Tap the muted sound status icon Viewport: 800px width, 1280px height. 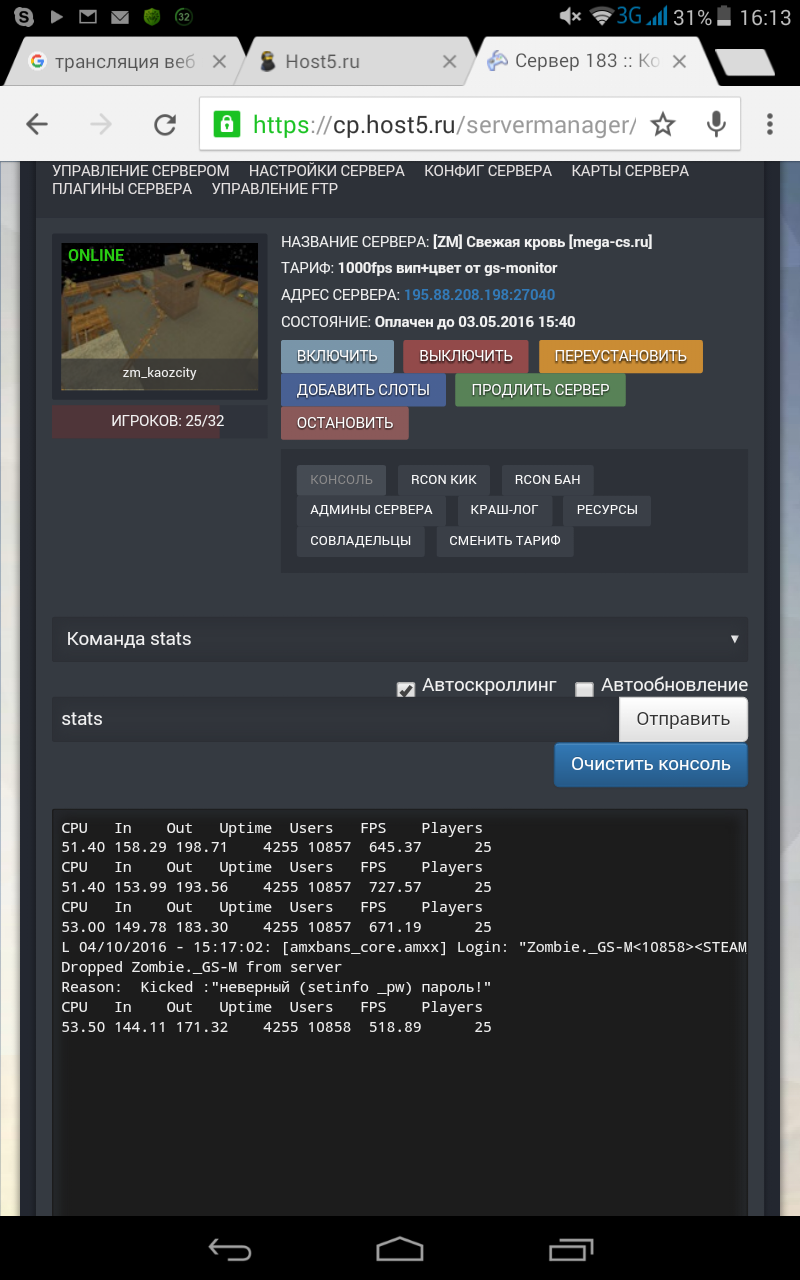pos(570,17)
